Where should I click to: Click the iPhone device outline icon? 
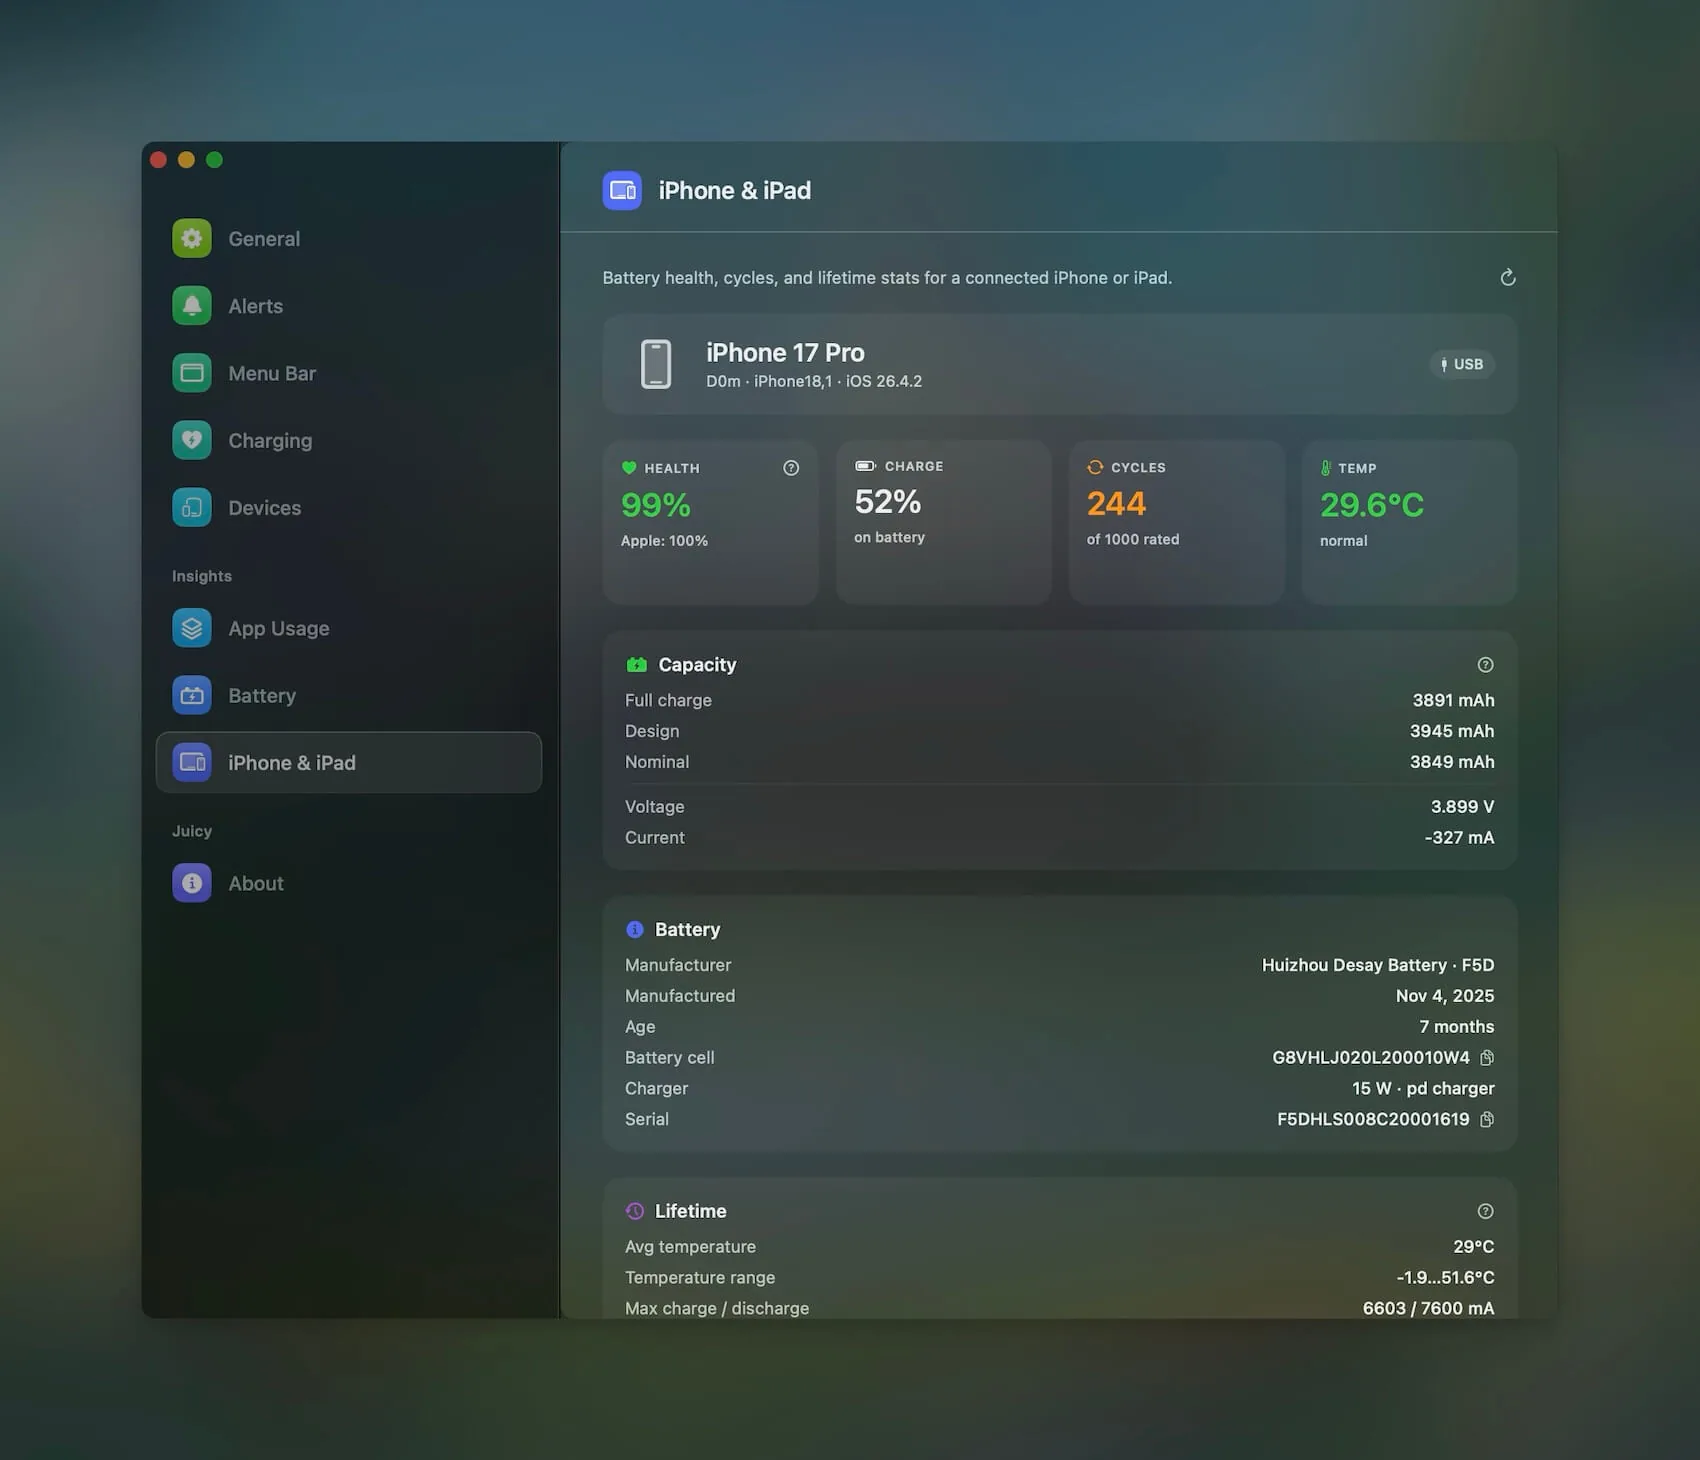tap(656, 364)
